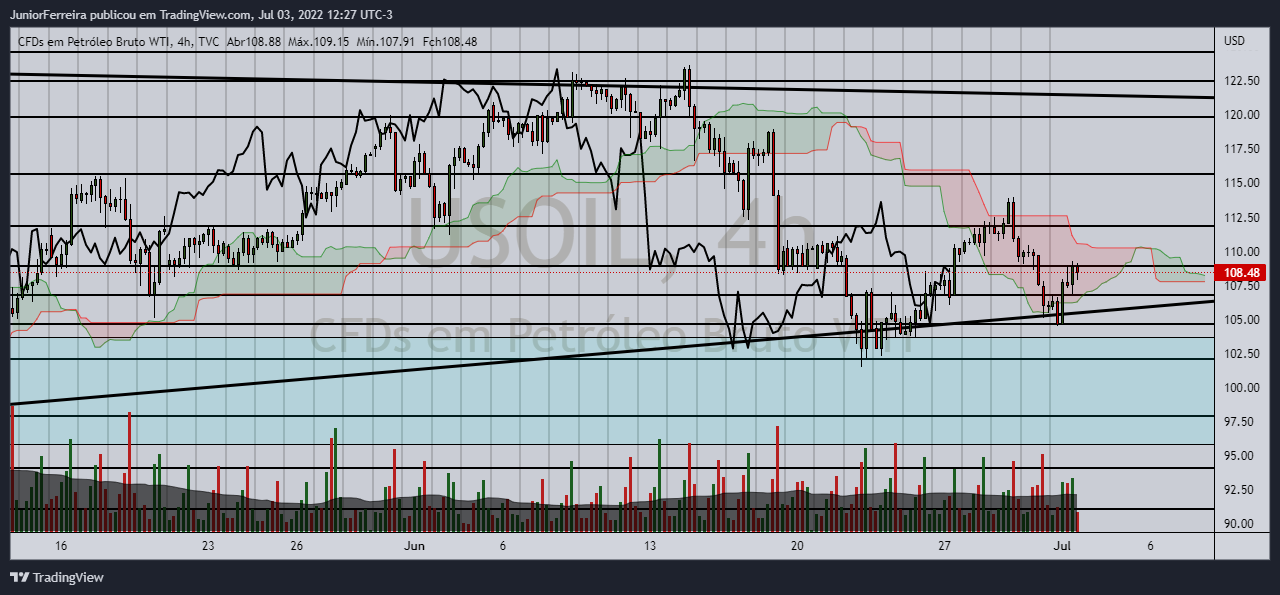Click the 92.50 price axis label
1280x595 pixels.
point(1241,489)
